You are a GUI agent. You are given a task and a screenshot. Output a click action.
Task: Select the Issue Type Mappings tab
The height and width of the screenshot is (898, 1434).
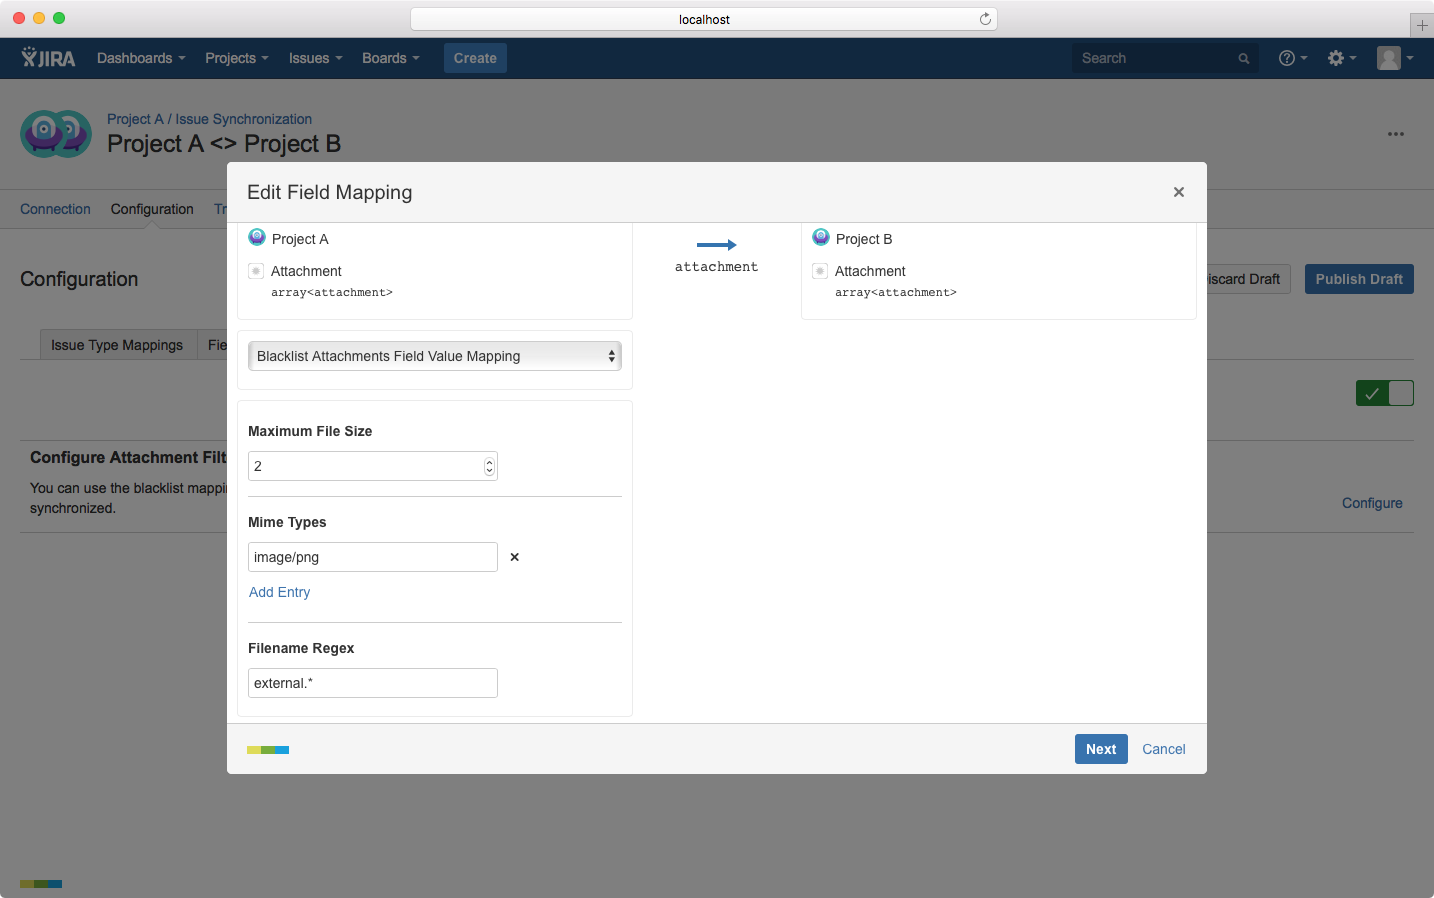click(x=117, y=345)
